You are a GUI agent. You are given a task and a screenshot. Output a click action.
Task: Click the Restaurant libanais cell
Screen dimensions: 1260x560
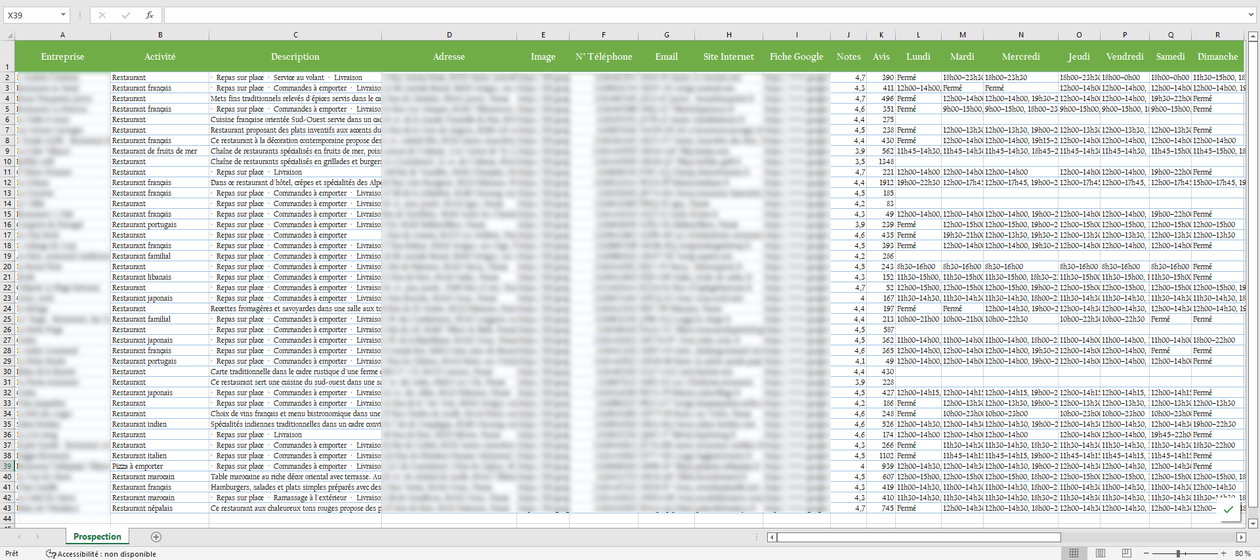click(x=160, y=277)
